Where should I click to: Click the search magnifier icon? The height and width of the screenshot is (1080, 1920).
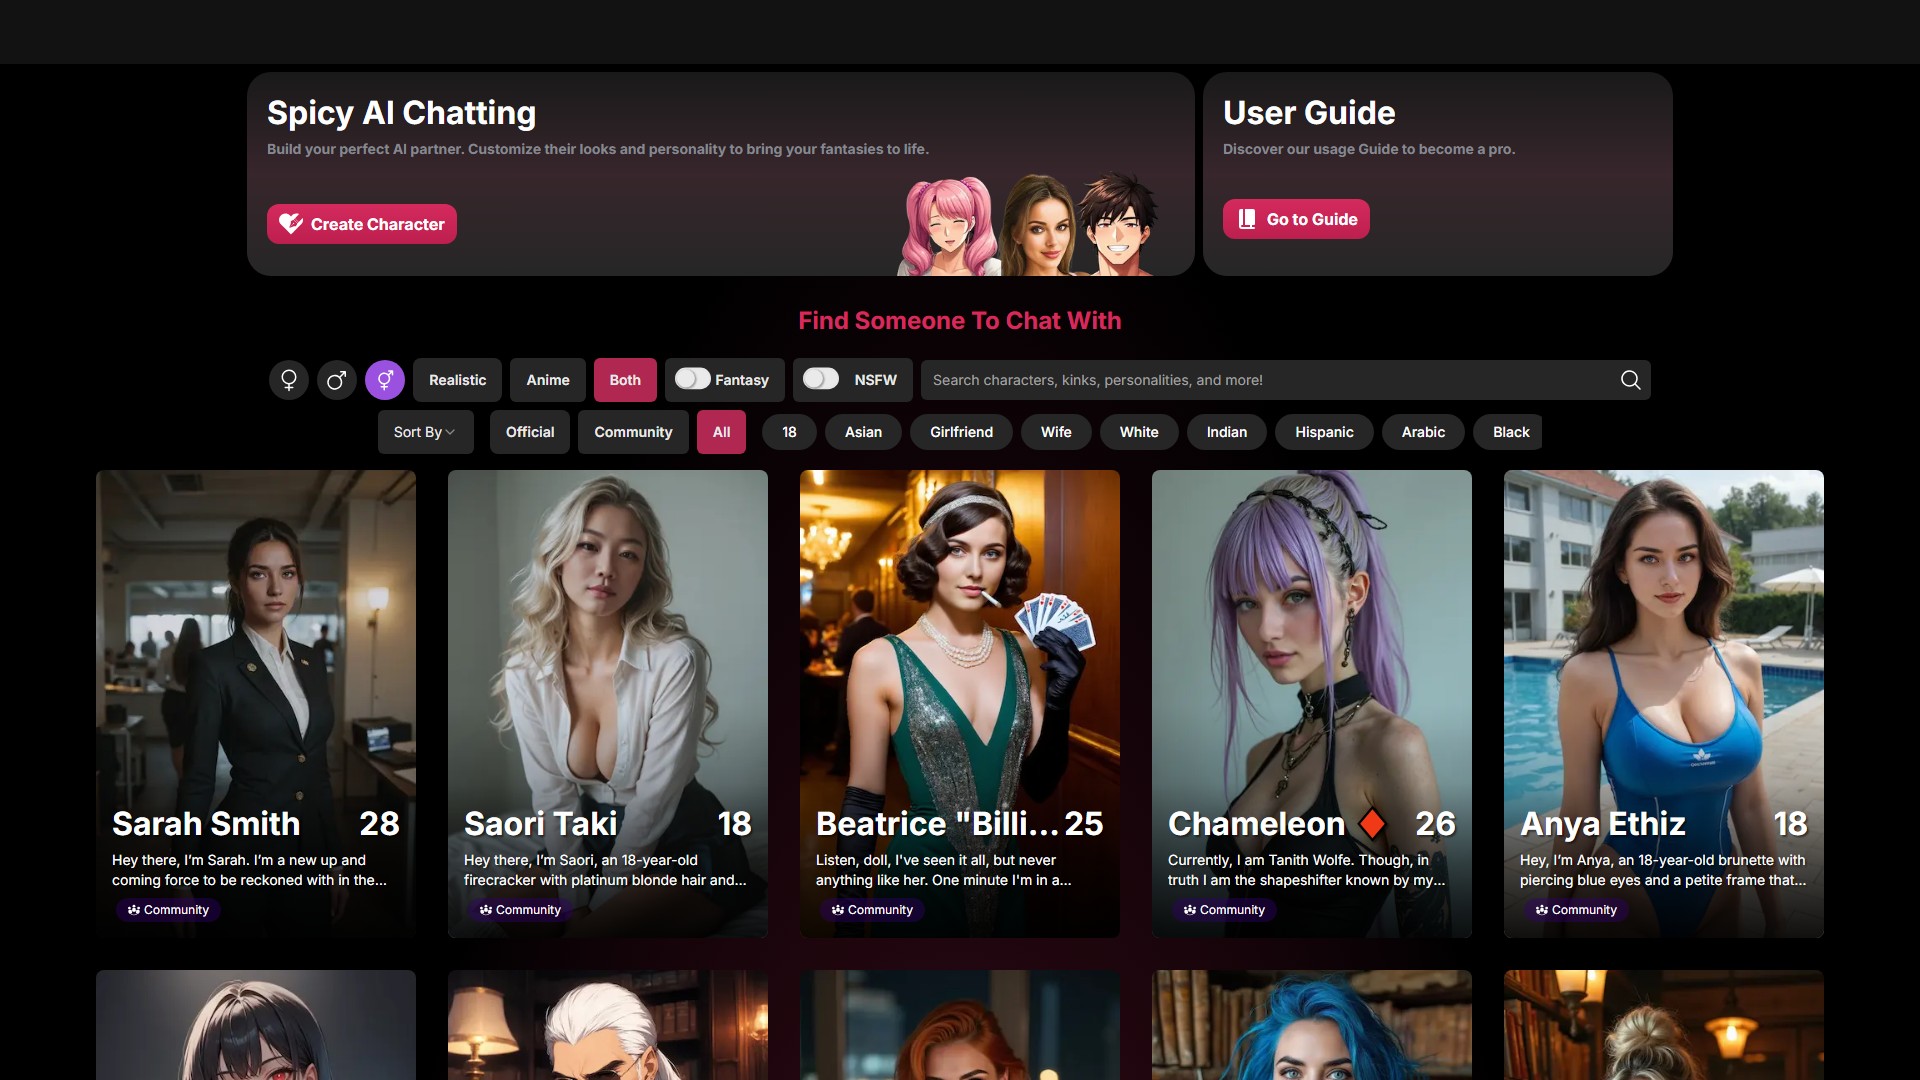[x=1630, y=380]
